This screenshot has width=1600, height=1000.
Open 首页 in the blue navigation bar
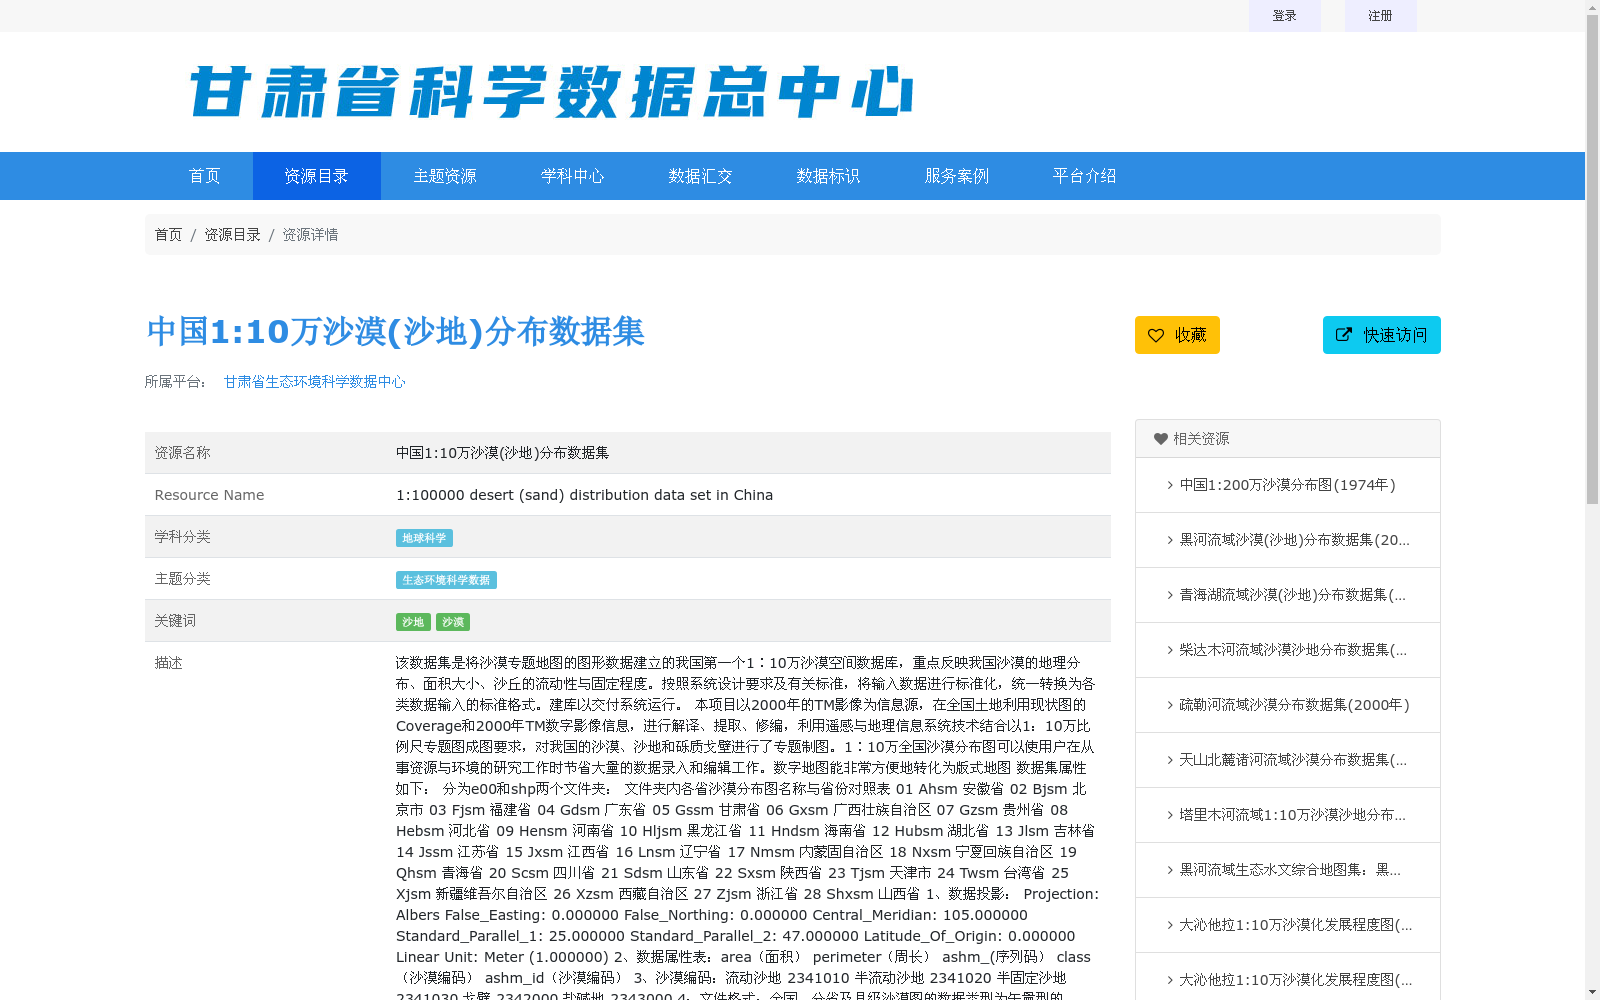(x=205, y=176)
